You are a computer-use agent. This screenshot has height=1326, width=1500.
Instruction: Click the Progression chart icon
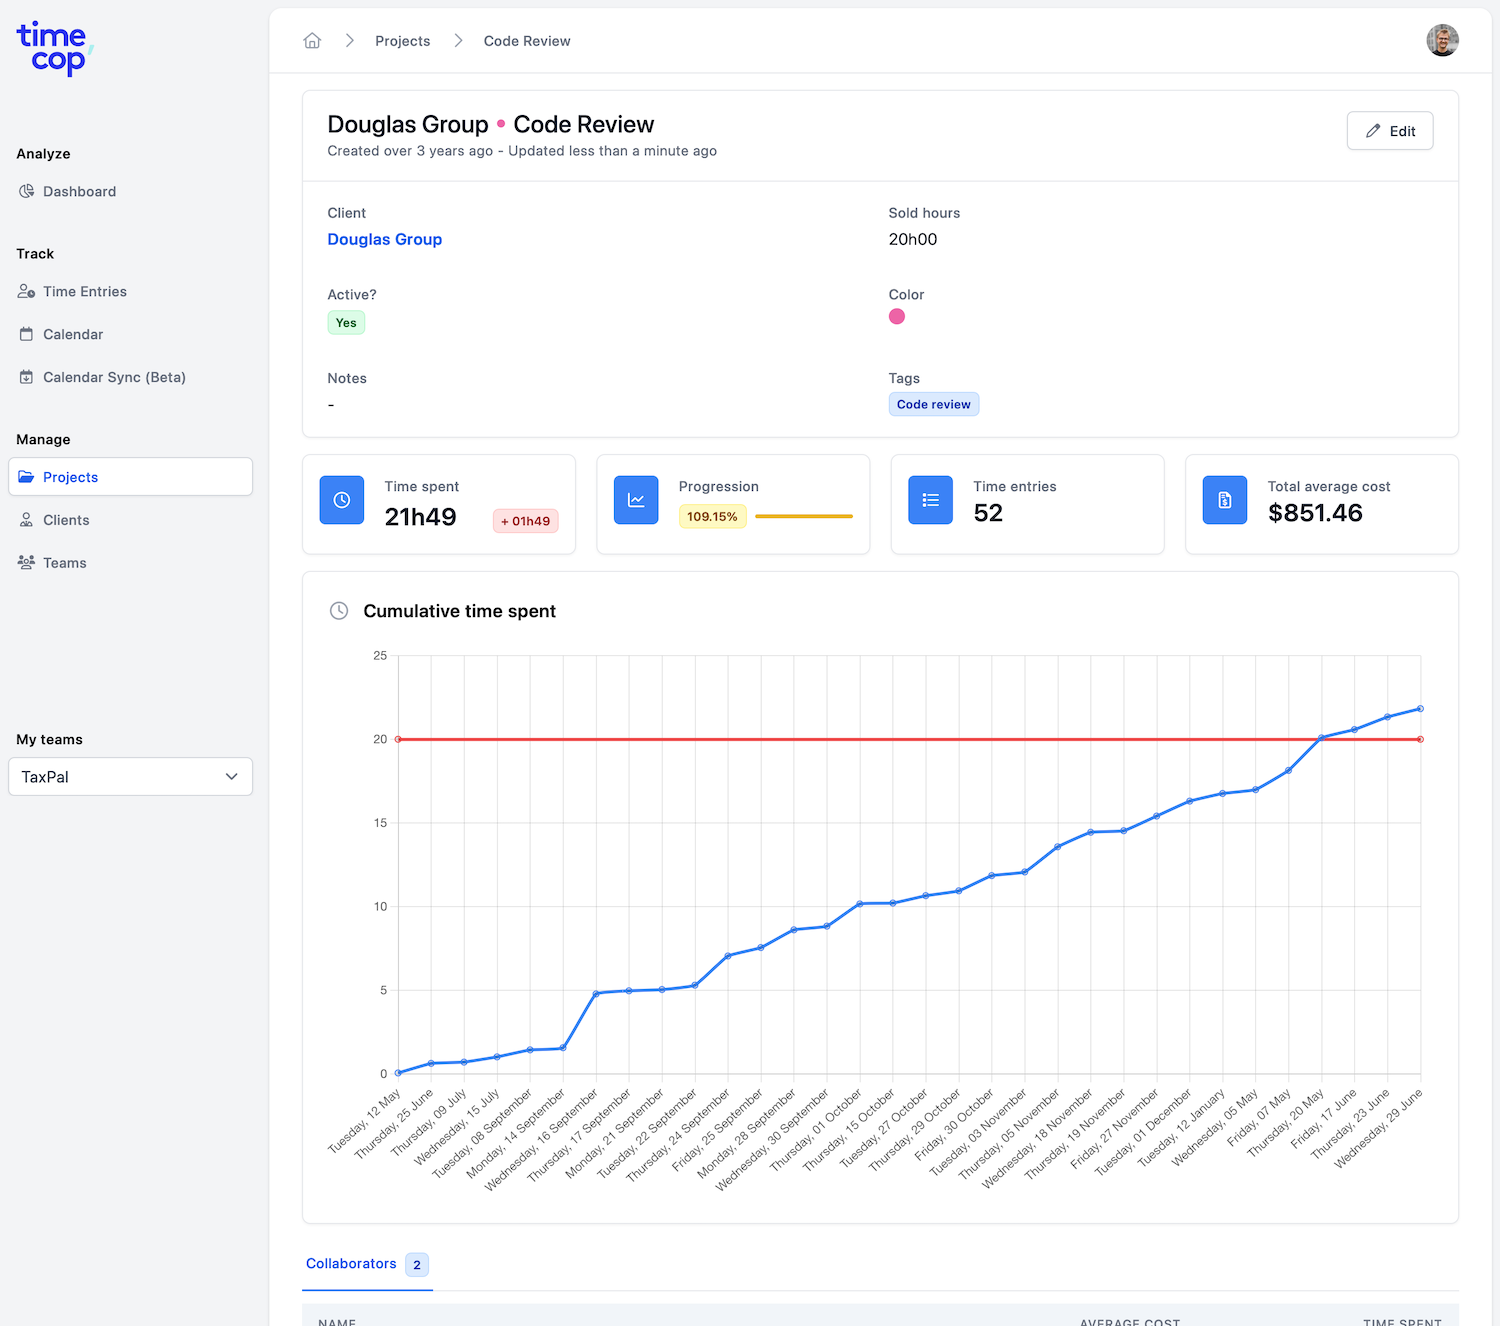coord(636,500)
